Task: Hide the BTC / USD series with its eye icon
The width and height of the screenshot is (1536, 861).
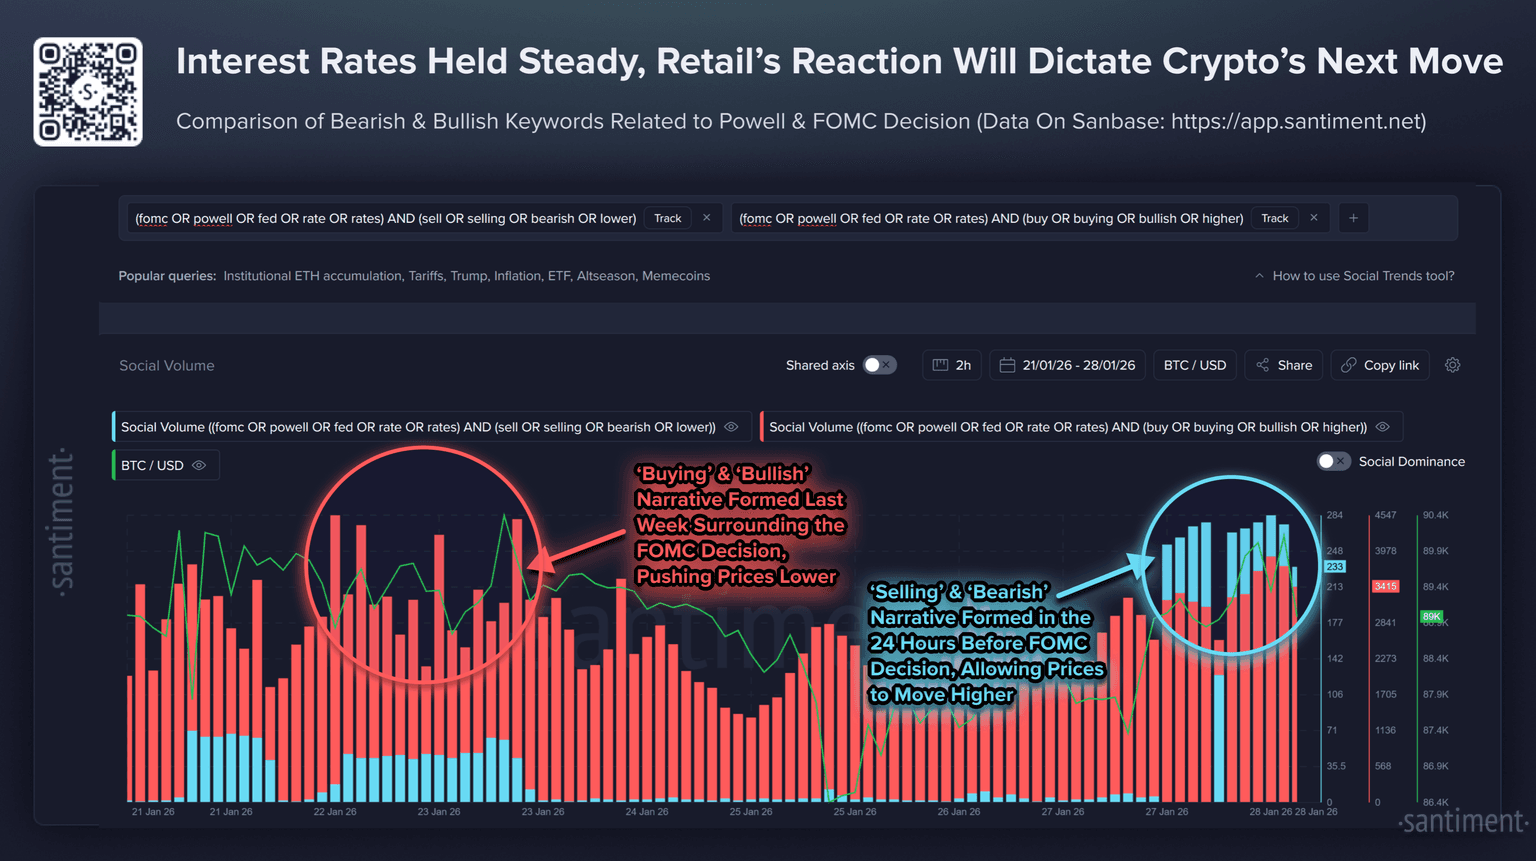Action: (199, 465)
